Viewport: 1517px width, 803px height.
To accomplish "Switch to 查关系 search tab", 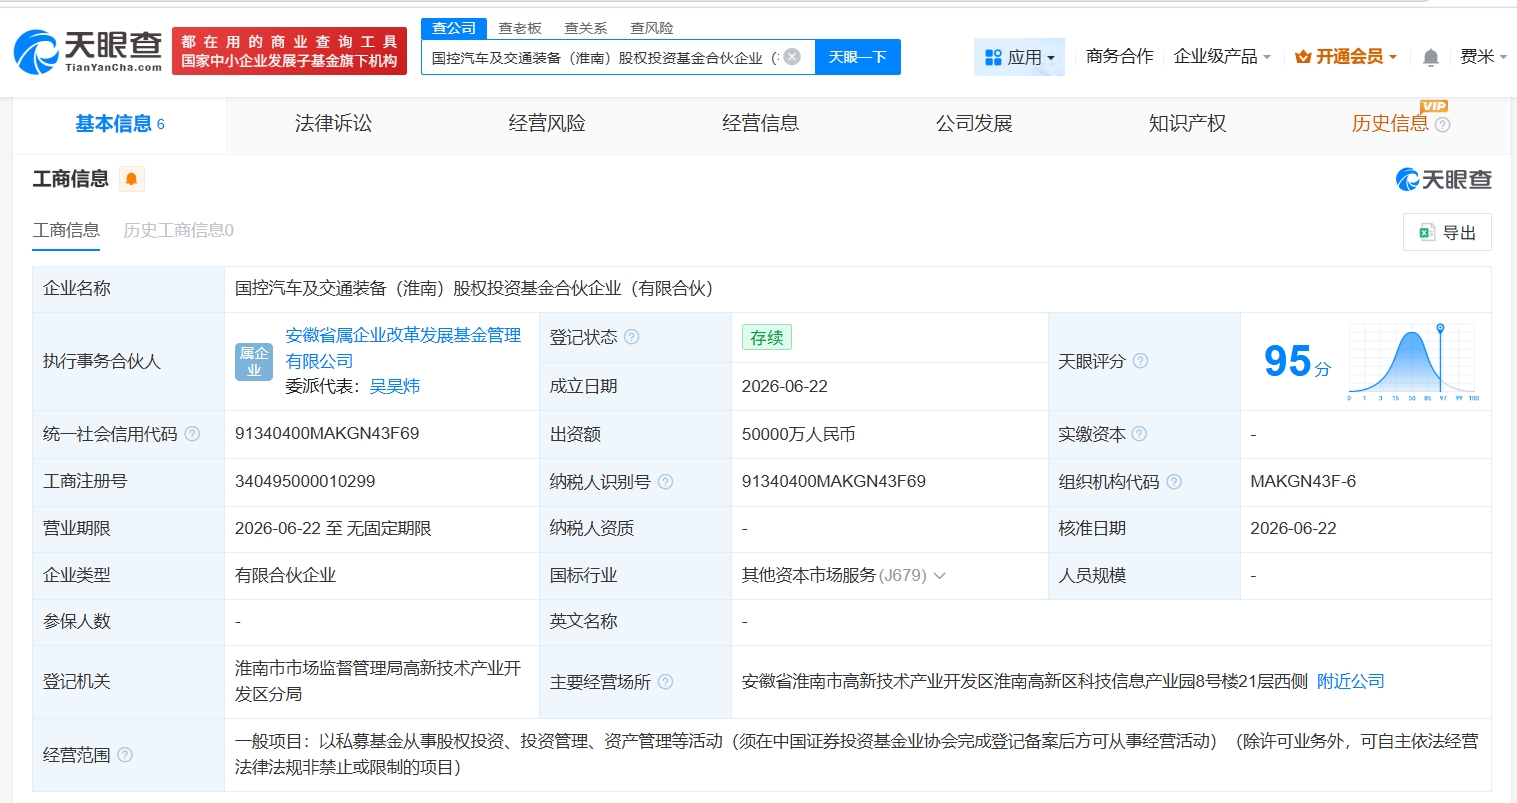I will pyautogui.click(x=586, y=28).
